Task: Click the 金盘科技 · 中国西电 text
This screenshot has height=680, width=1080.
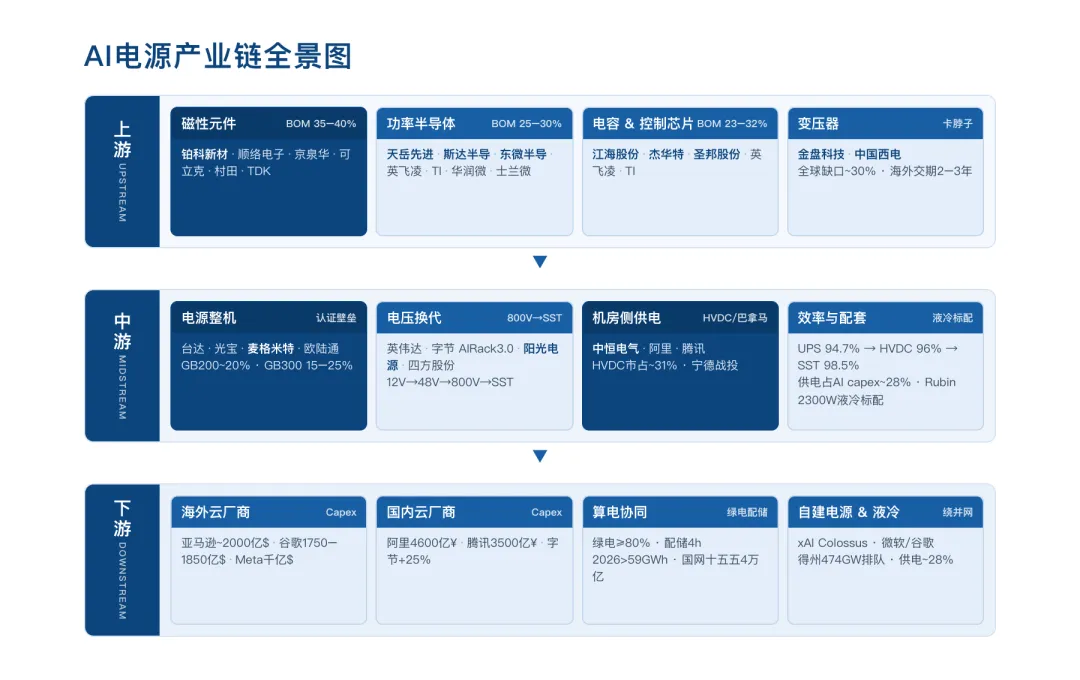Action: pyautogui.click(x=849, y=154)
